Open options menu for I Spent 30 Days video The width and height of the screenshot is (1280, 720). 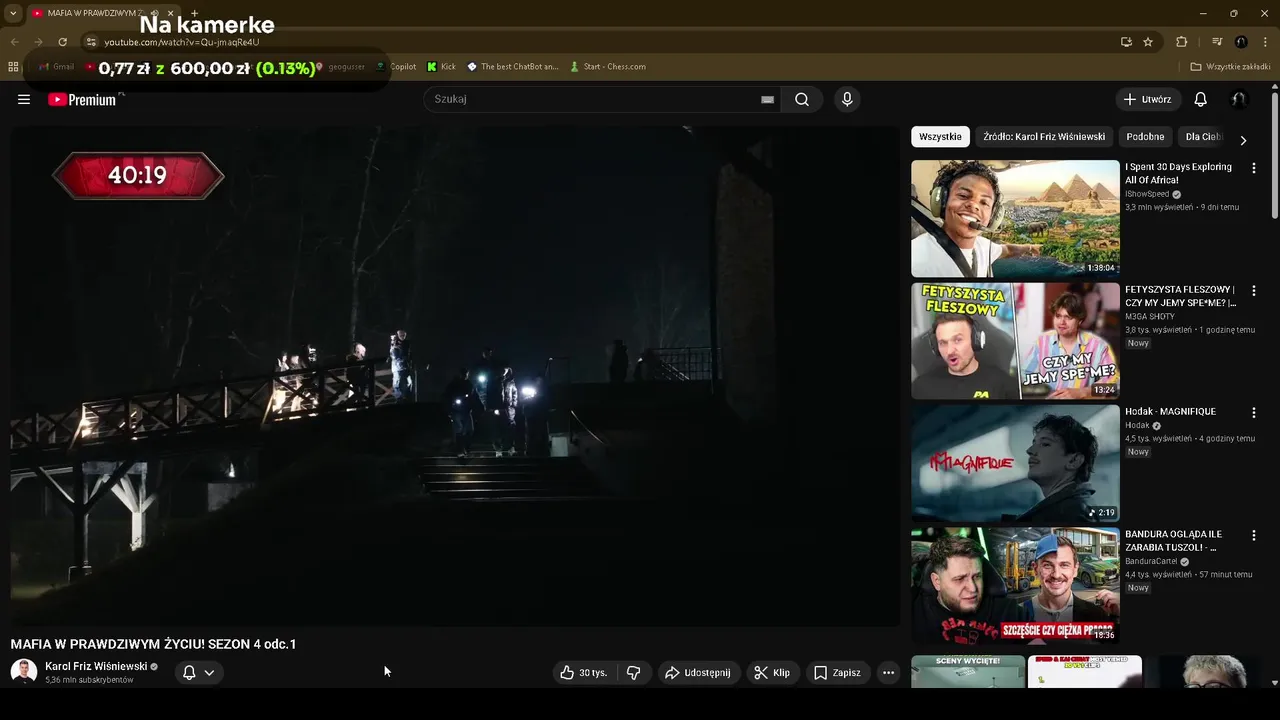pos(1254,168)
